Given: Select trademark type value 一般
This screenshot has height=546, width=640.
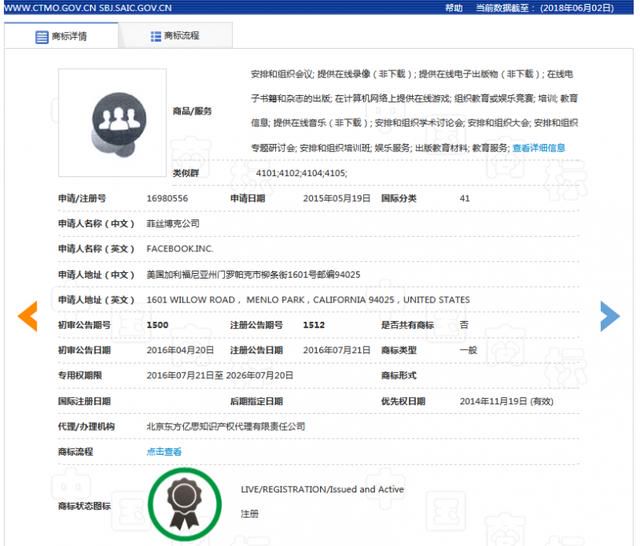Looking at the screenshot, I should [x=468, y=350].
